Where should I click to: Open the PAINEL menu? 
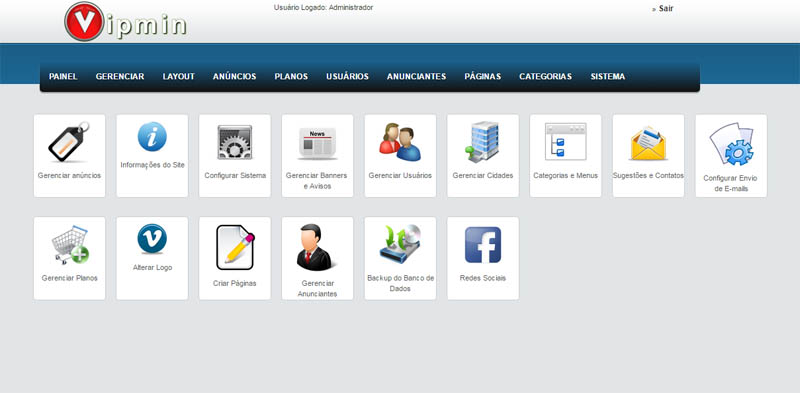(x=63, y=77)
